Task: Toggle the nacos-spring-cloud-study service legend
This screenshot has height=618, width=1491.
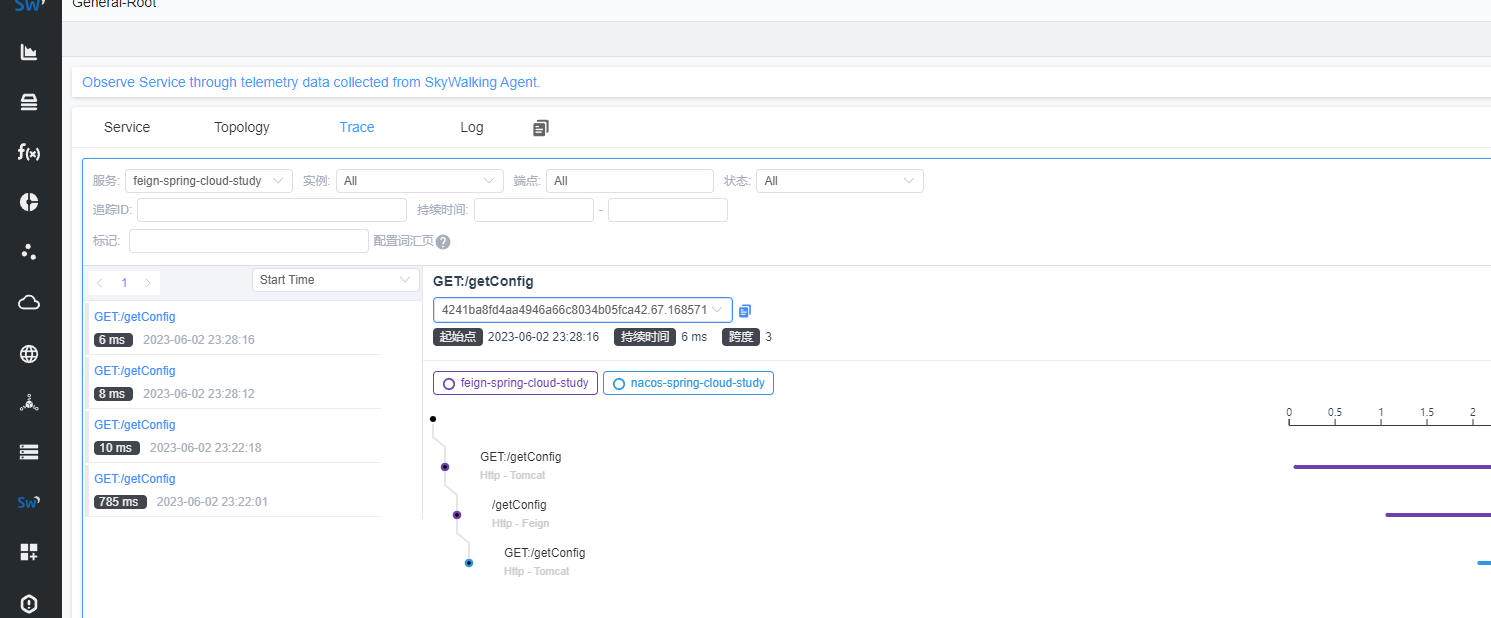Action: pyautogui.click(x=688, y=383)
